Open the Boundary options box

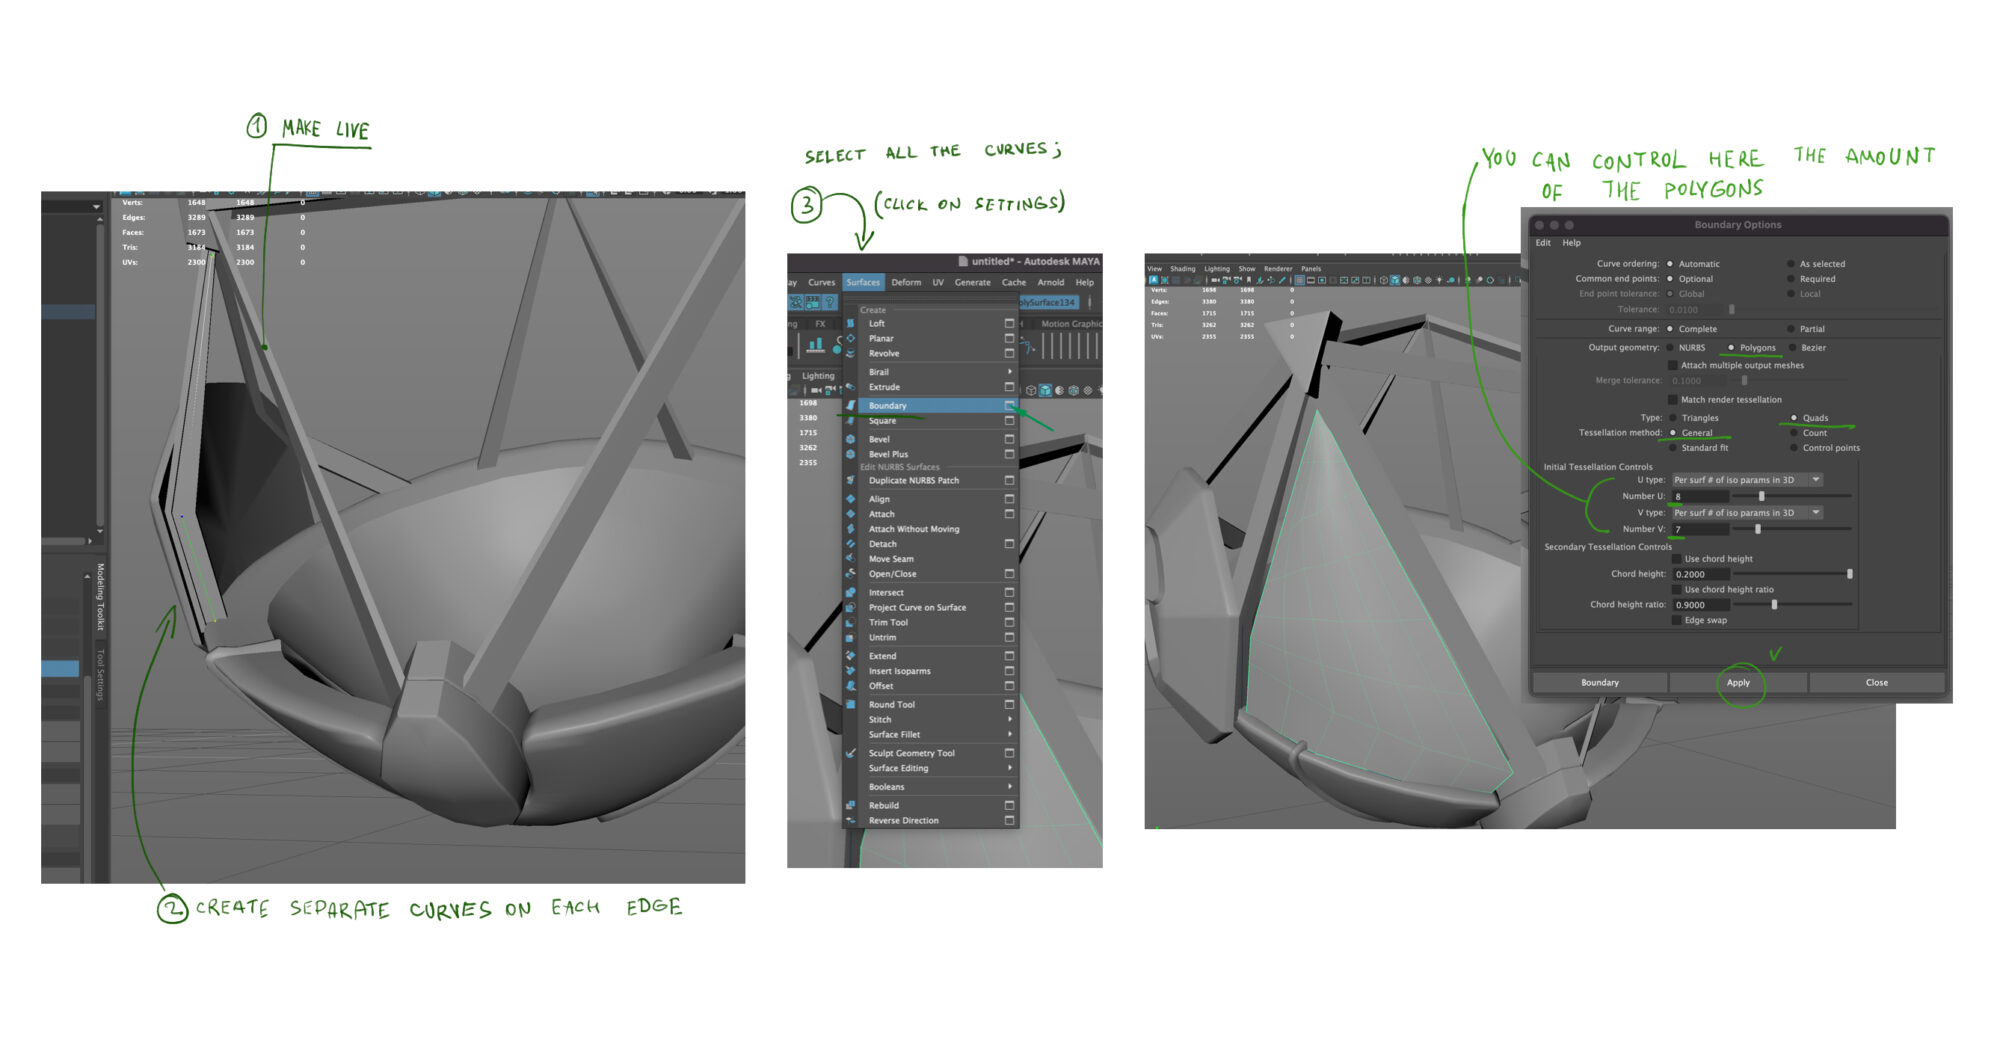pyautogui.click(x=1009, y=406)
